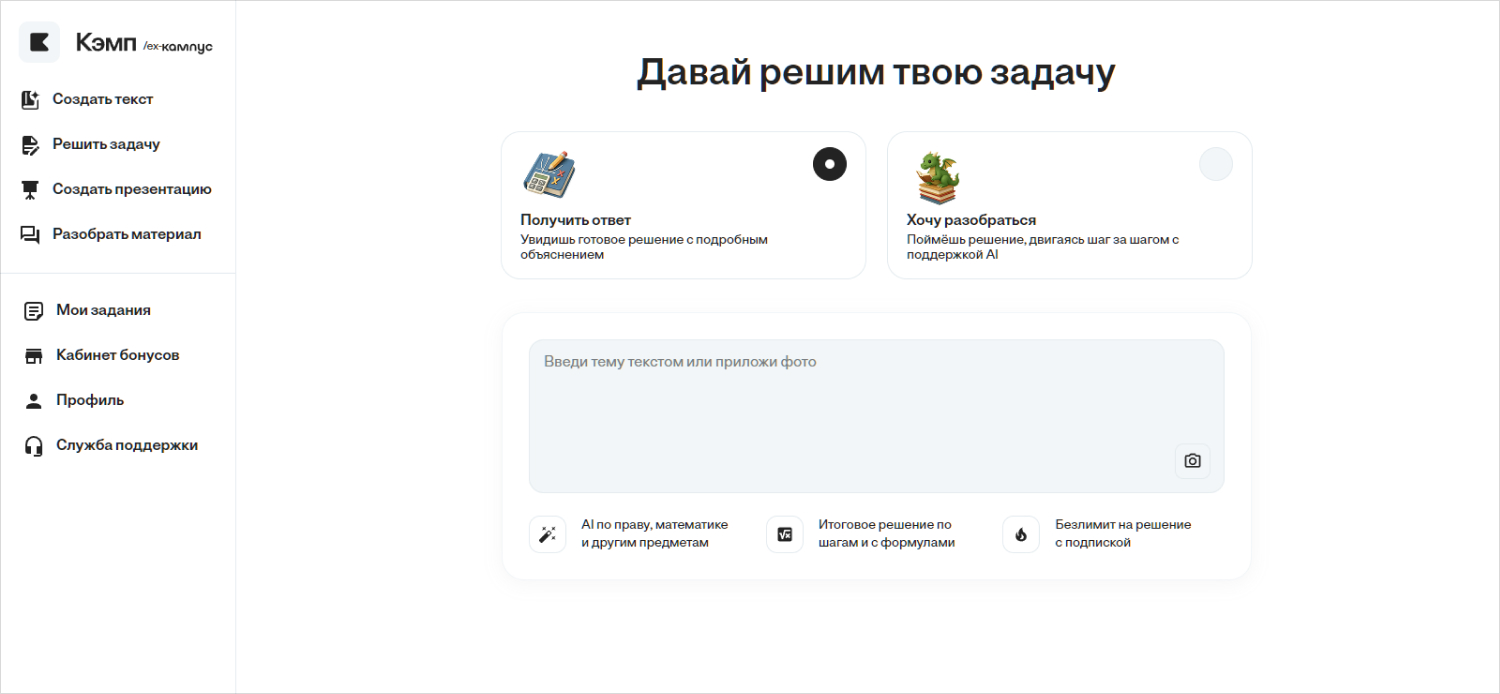The image size is (1500, 694).
Task: Click the magic wand AI icon
Action: (x=547, y=535)
